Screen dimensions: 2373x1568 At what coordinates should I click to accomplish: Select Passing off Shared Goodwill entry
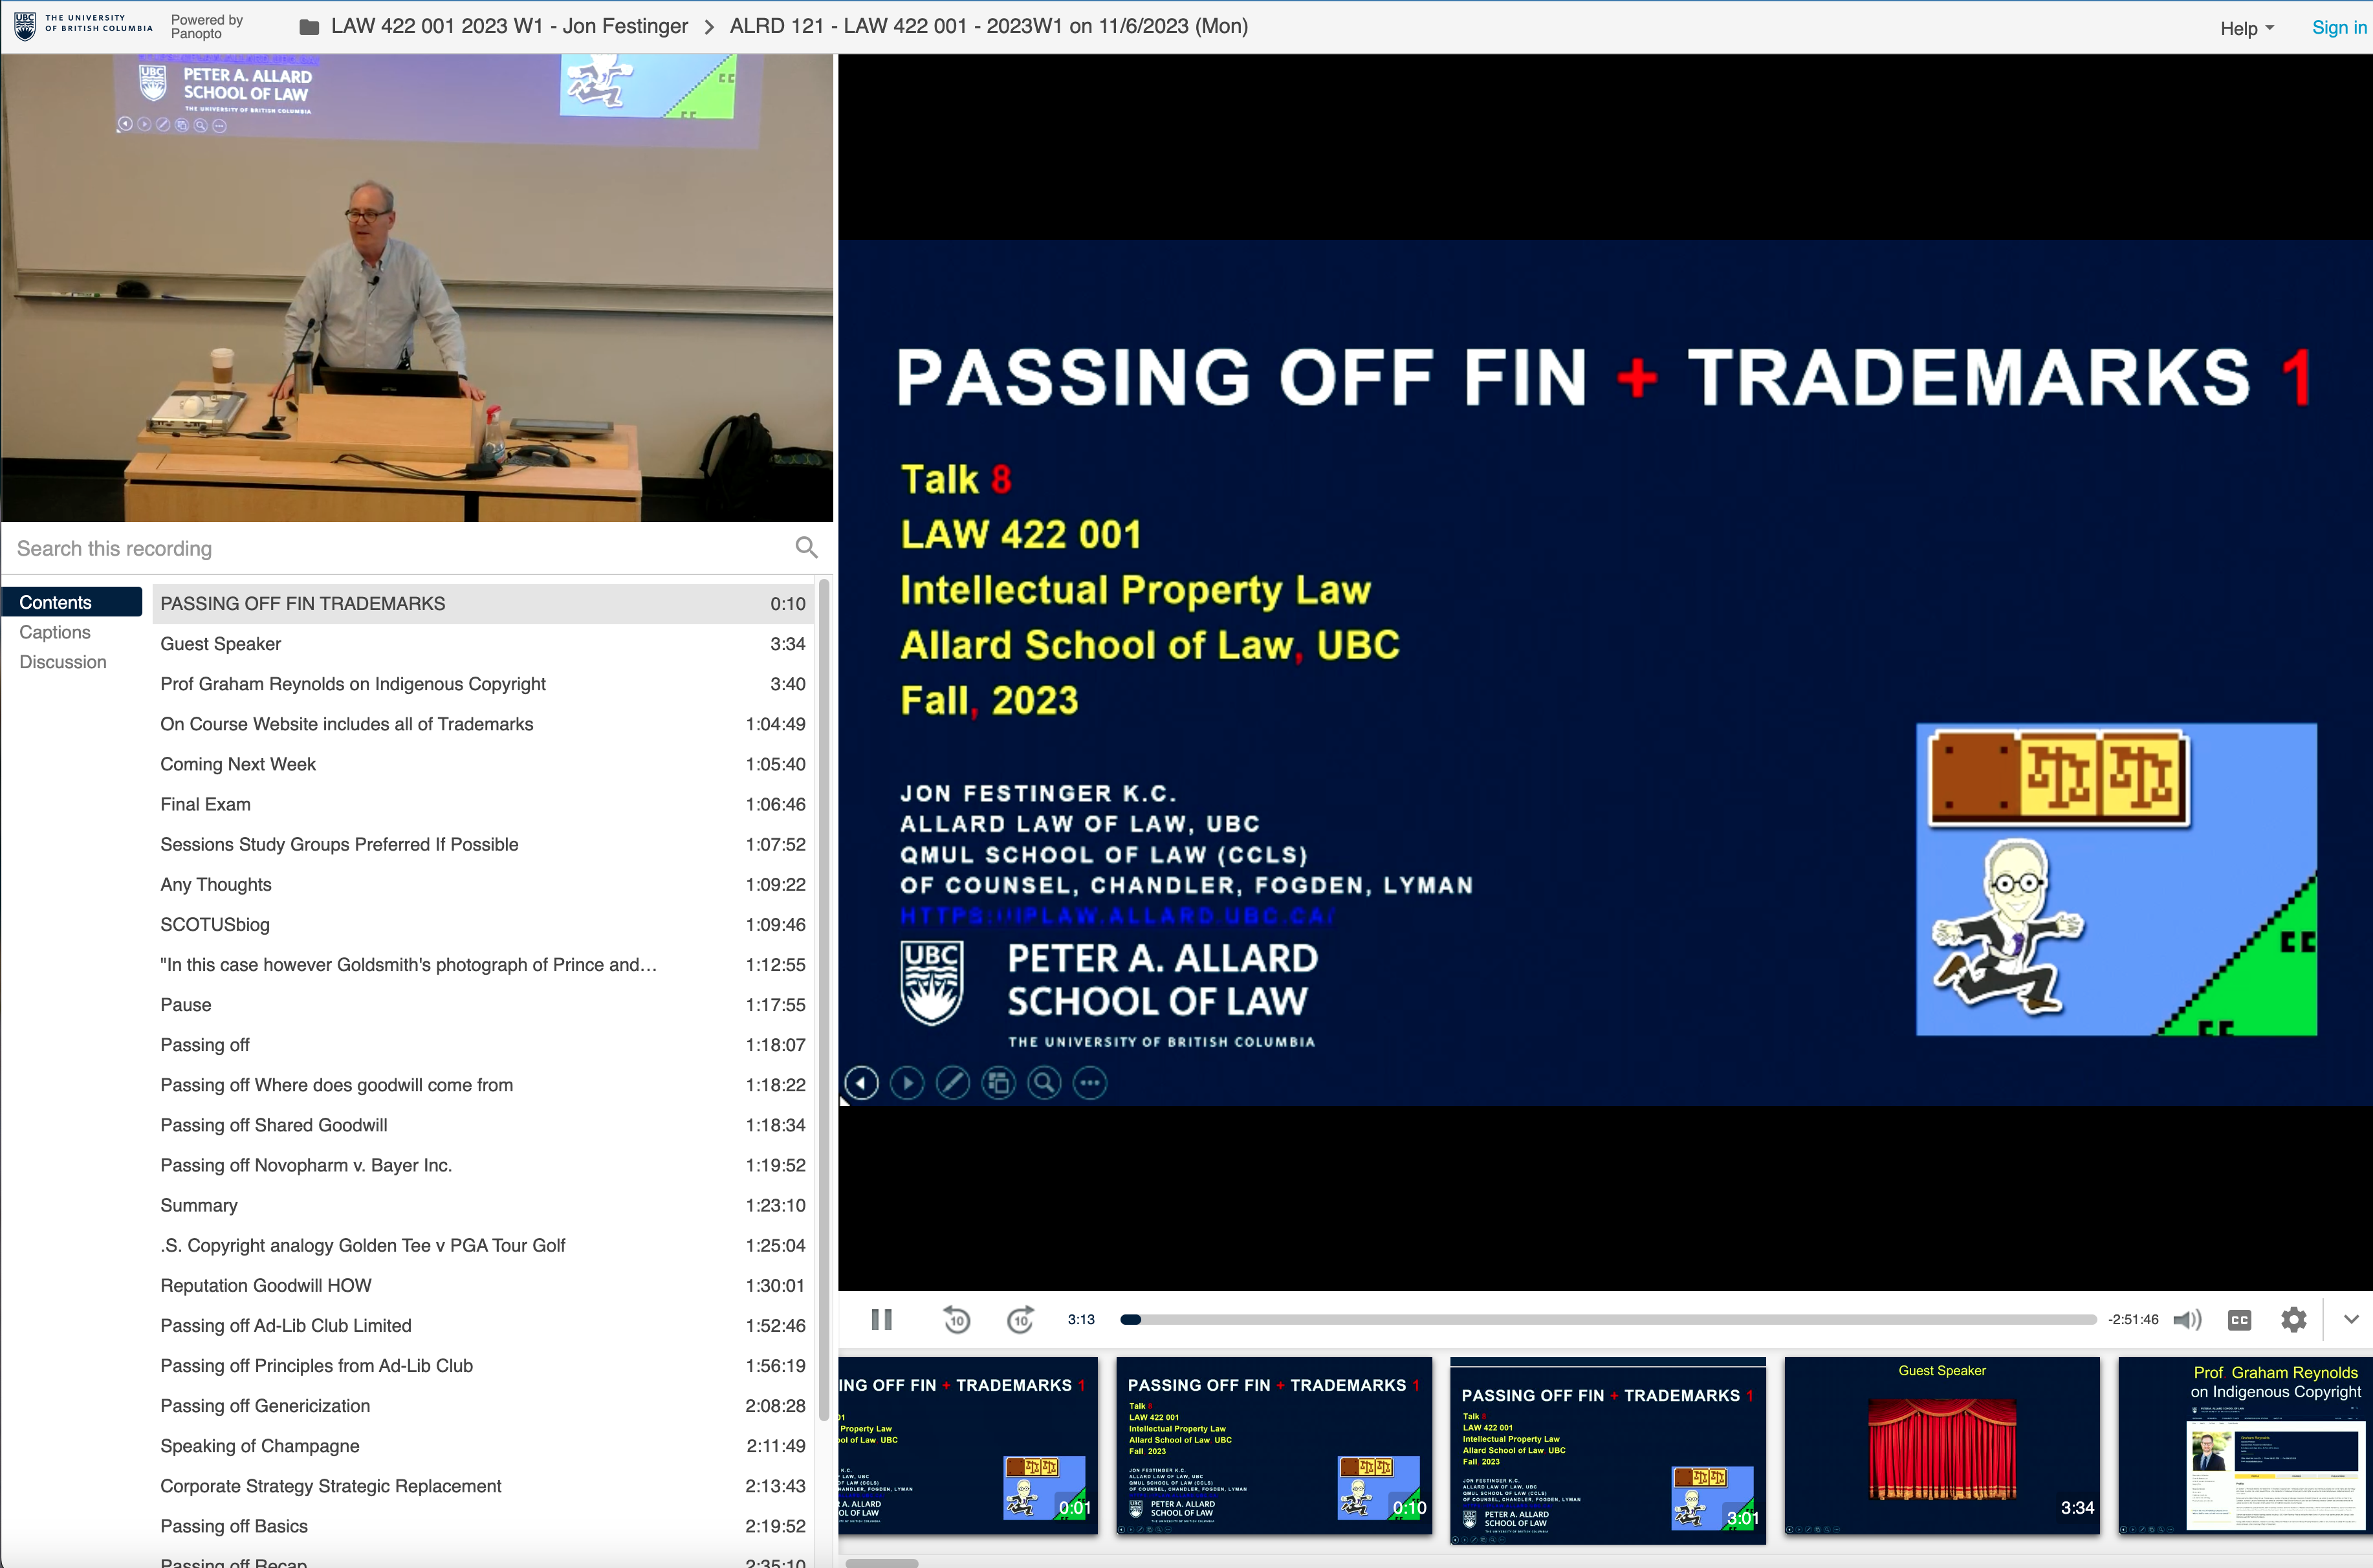[483, 1125]
